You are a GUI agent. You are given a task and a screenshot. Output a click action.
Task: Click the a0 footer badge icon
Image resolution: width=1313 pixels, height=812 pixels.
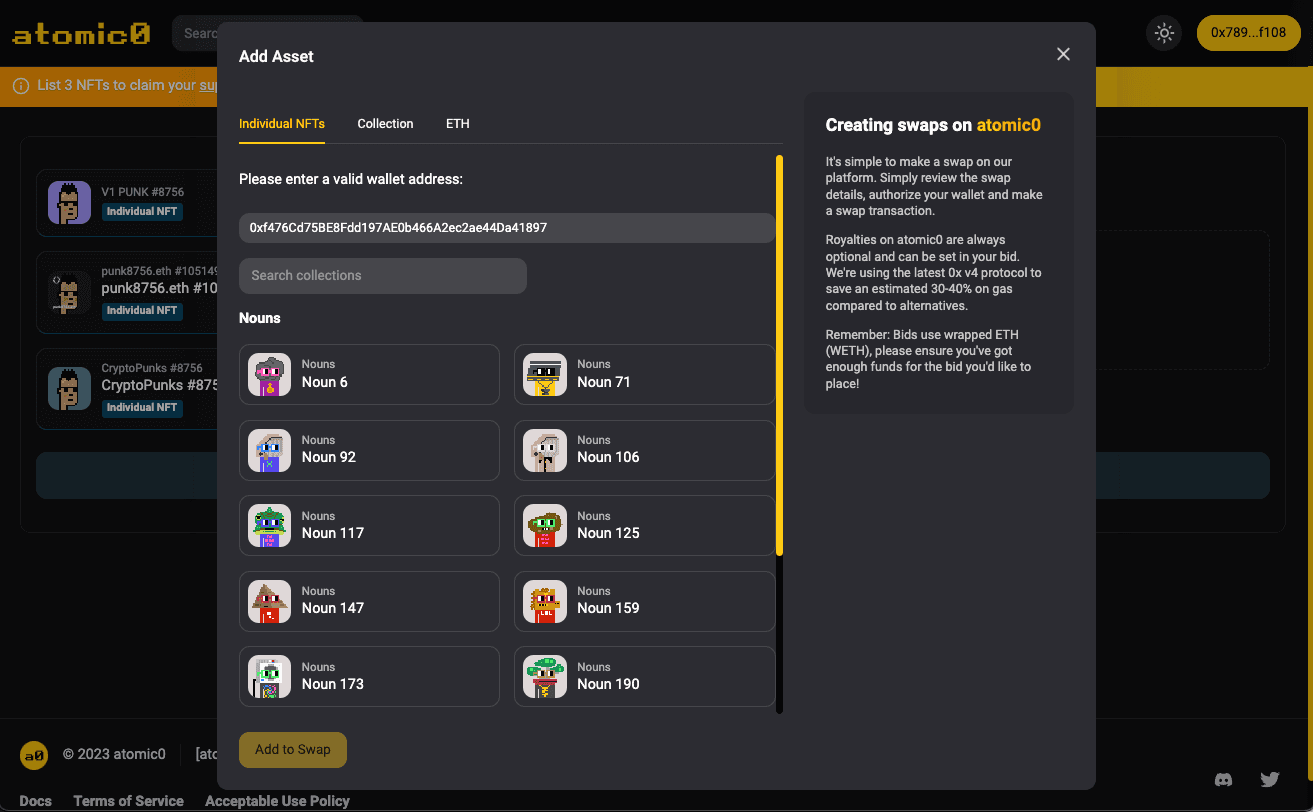point(34,755)
